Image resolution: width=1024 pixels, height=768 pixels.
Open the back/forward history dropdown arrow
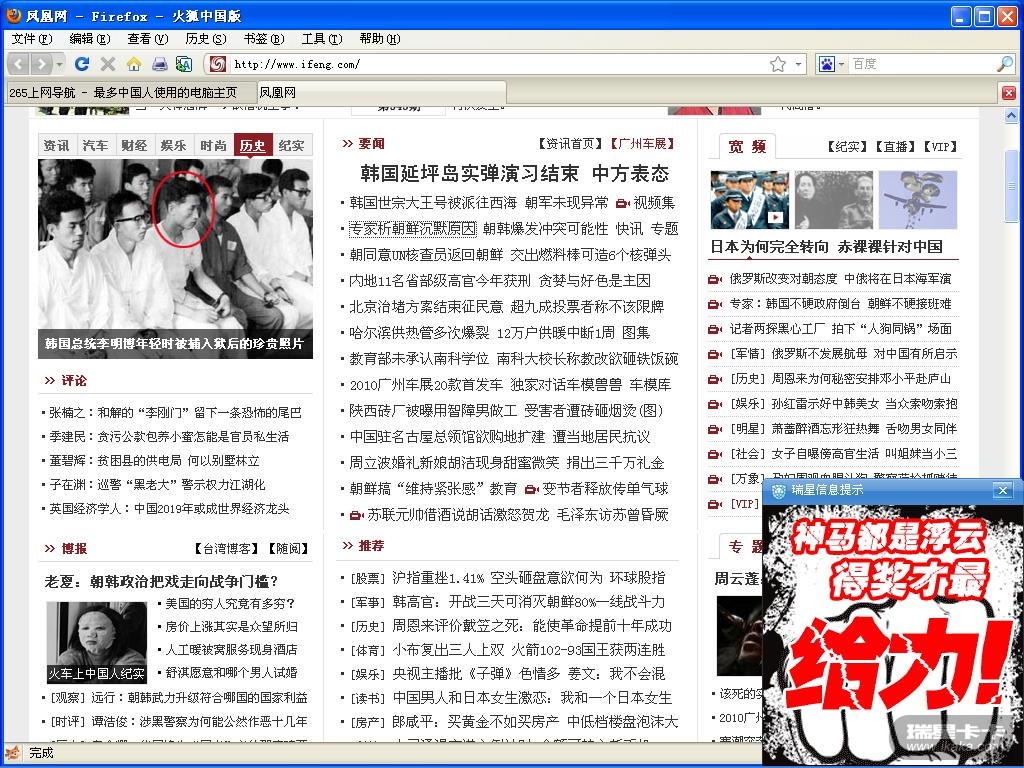pos(60,64)
